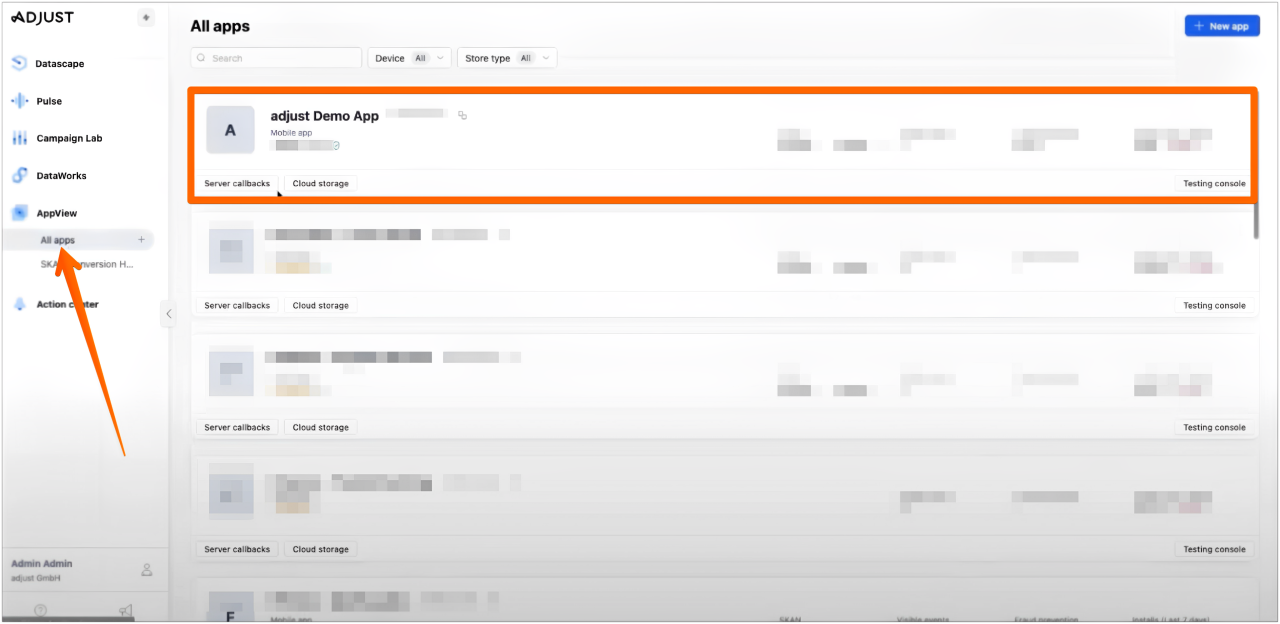Click Server callbacks on adjust Demo App
This screenshot has width=1280, height=624.
(238, 183)
